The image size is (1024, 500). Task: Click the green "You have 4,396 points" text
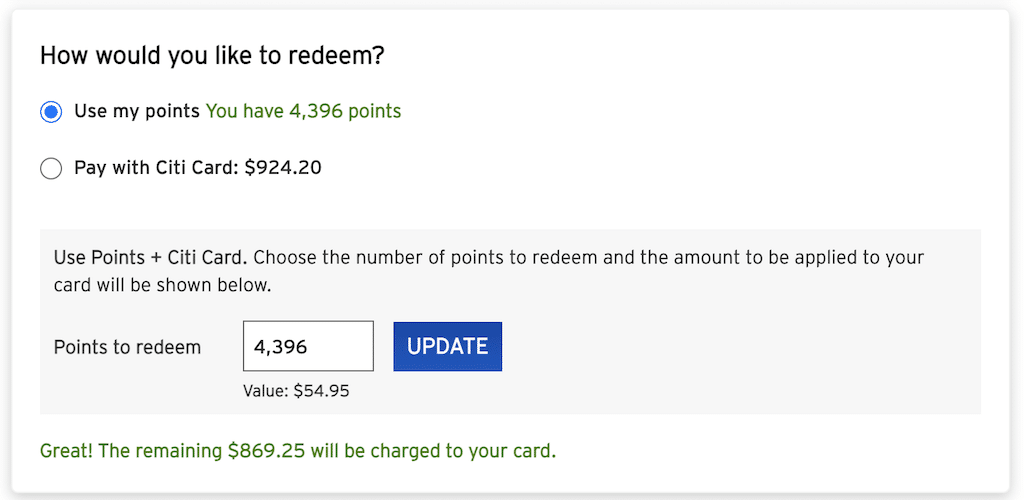pyautogui.click(x=303, y=112)
